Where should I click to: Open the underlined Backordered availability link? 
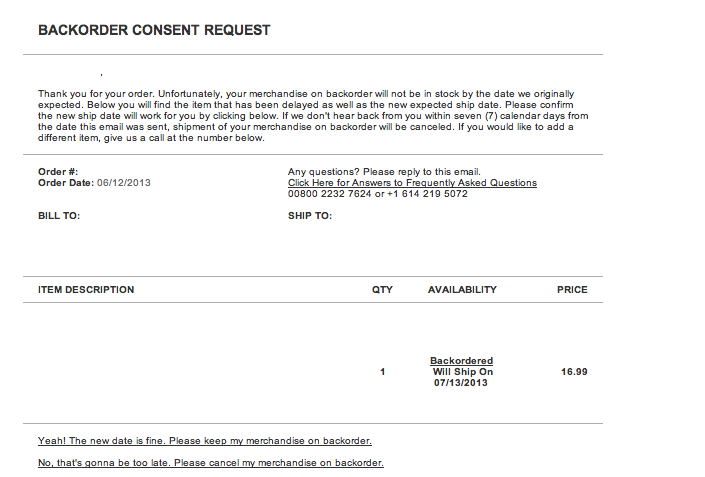(461, 361)
